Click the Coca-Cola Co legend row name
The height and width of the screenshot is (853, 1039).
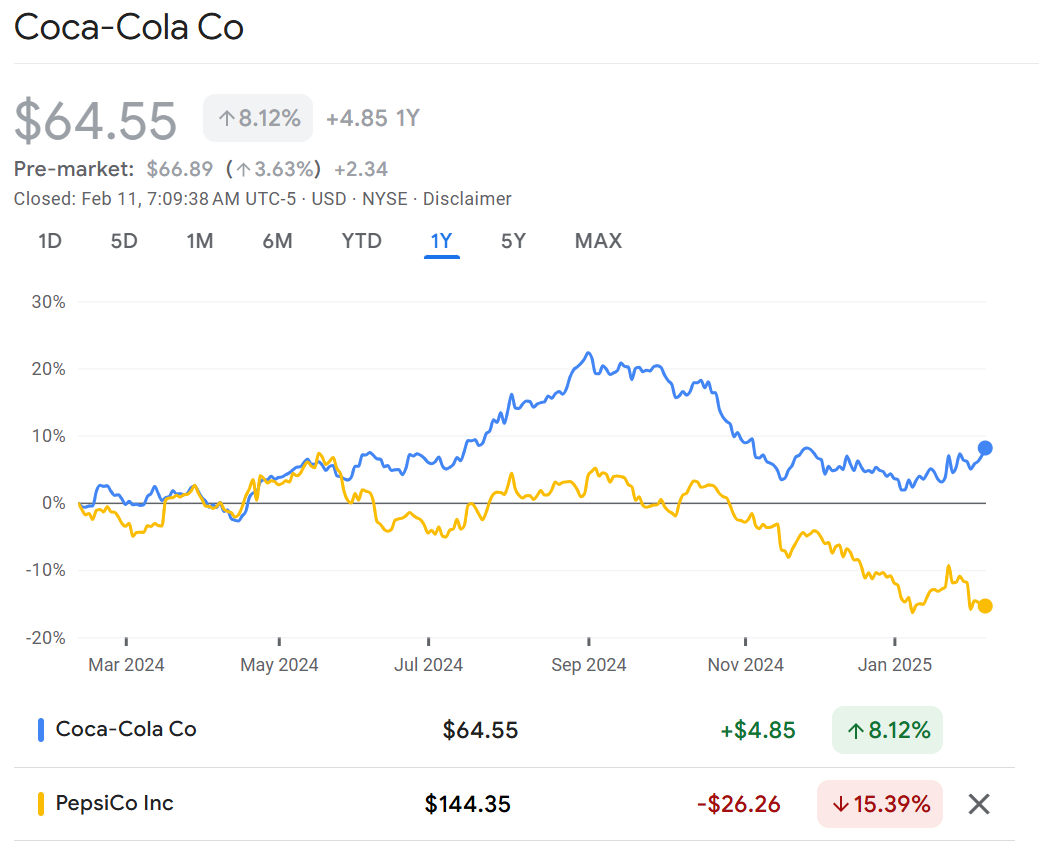[126, 729]
